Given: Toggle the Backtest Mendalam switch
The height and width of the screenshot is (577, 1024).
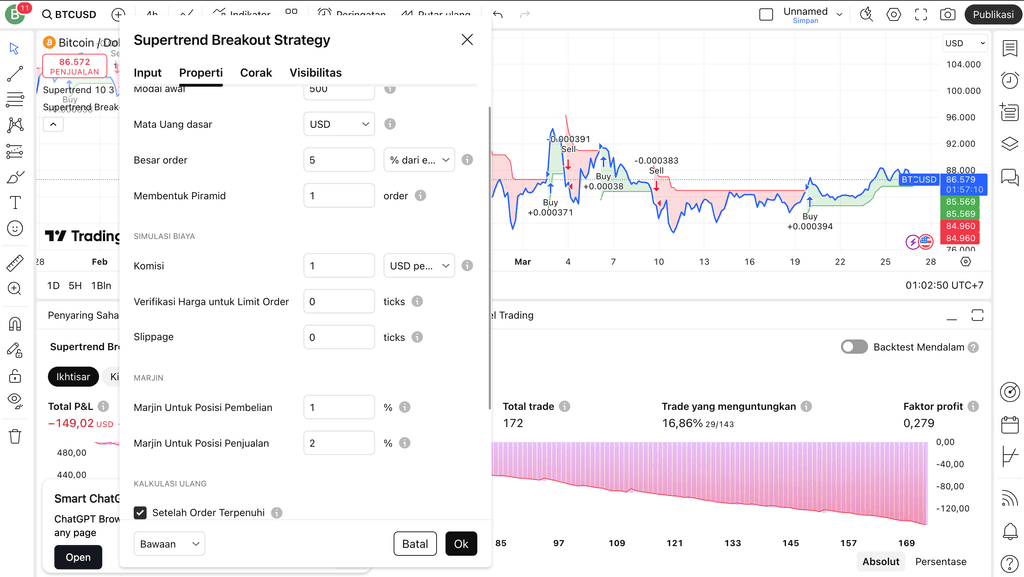Looking at the screenshot, I should 854,347.
